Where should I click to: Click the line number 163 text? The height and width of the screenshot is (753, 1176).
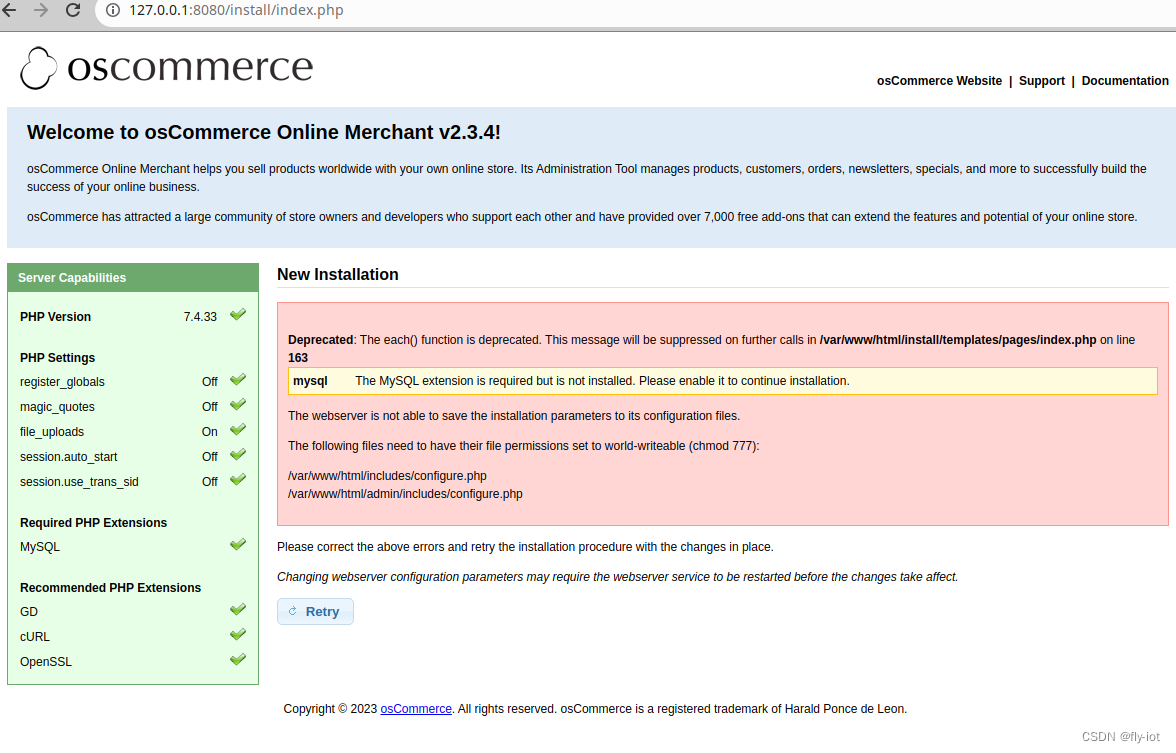(298, 358)
